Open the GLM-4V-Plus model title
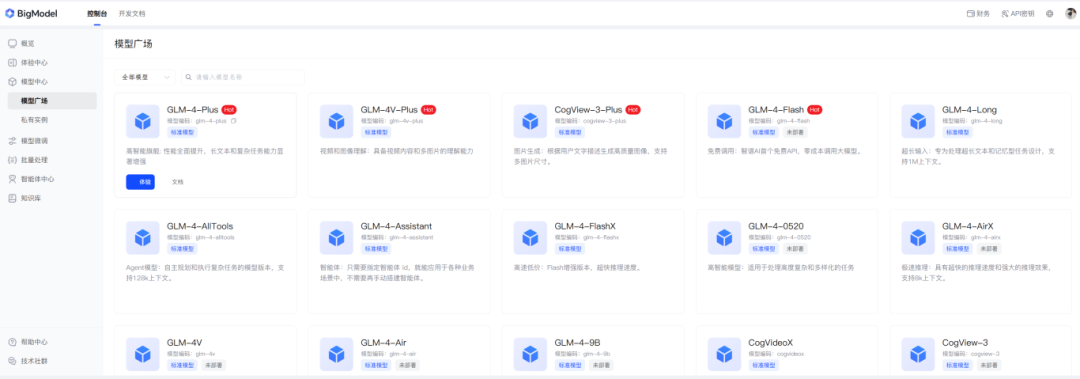Image resolution: width=1080 pixels, height=379 pixels. click(389, 110)
